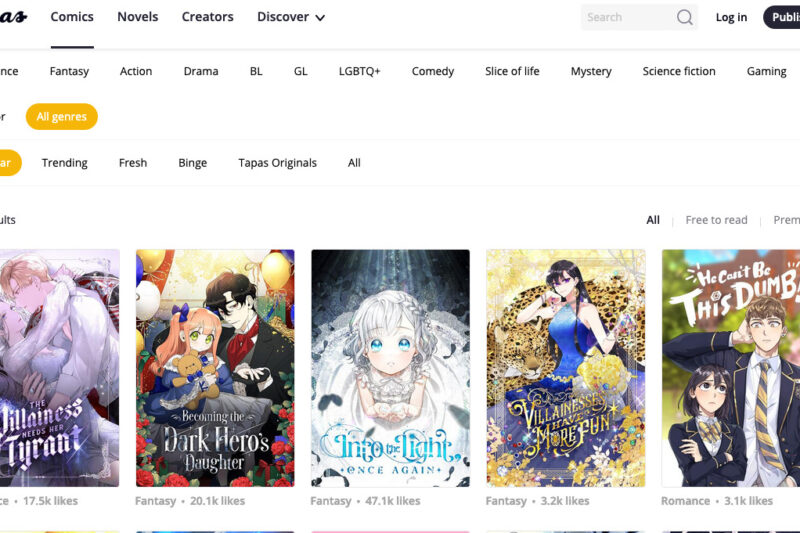800x533 pixels.
Task: Select Science fiction genre
Action: (x=679, y=71)
